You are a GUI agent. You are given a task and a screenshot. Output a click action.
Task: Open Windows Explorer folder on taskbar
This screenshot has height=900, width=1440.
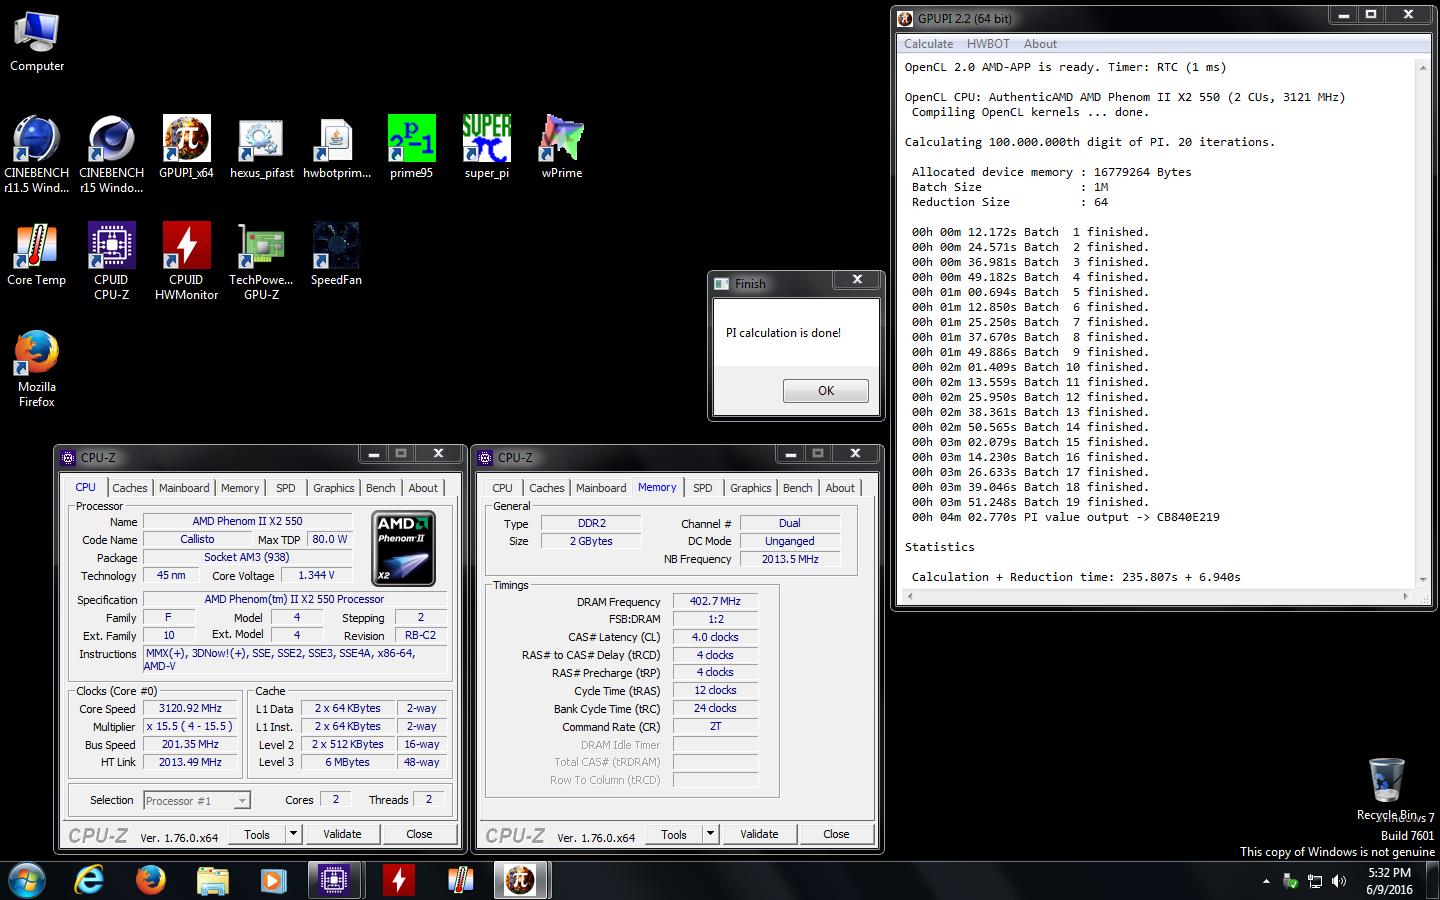[212, 880]
